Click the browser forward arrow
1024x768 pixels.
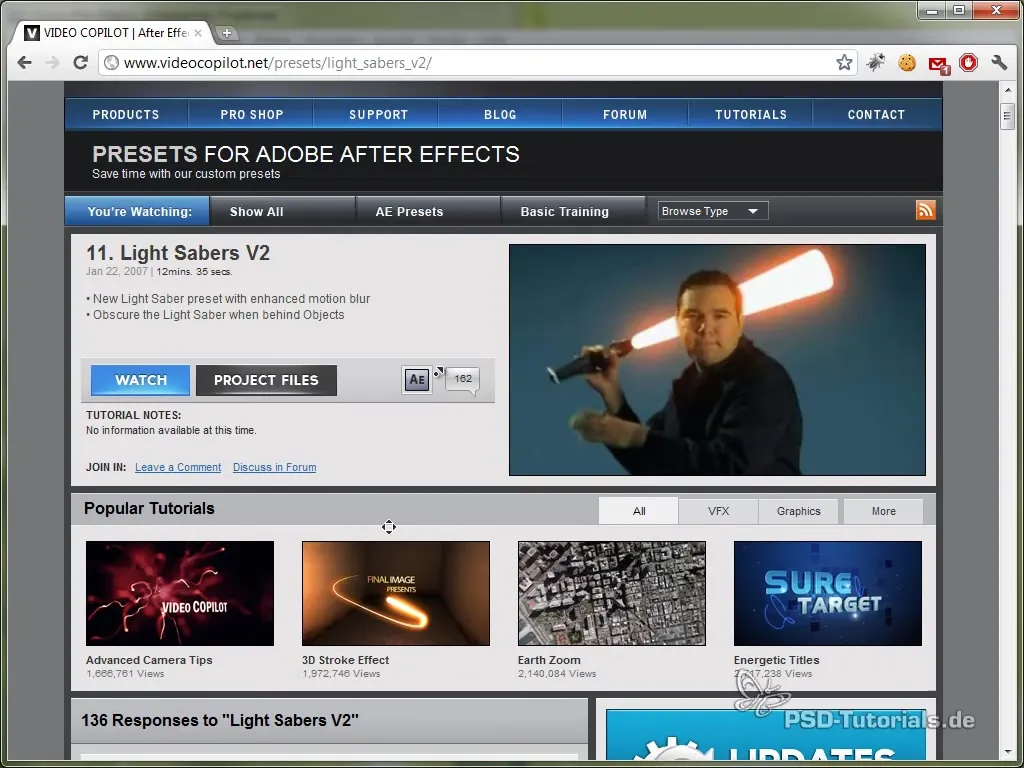pos(52,63)
